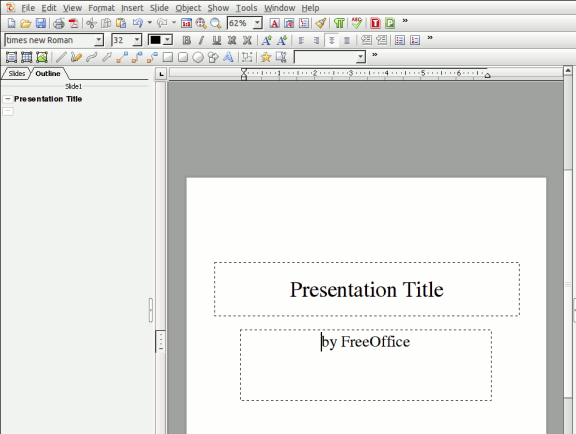This screenshot has width=576, height=434.
Task: Toggle numbered list in formatting toolbar
Action: coord(415,40)
